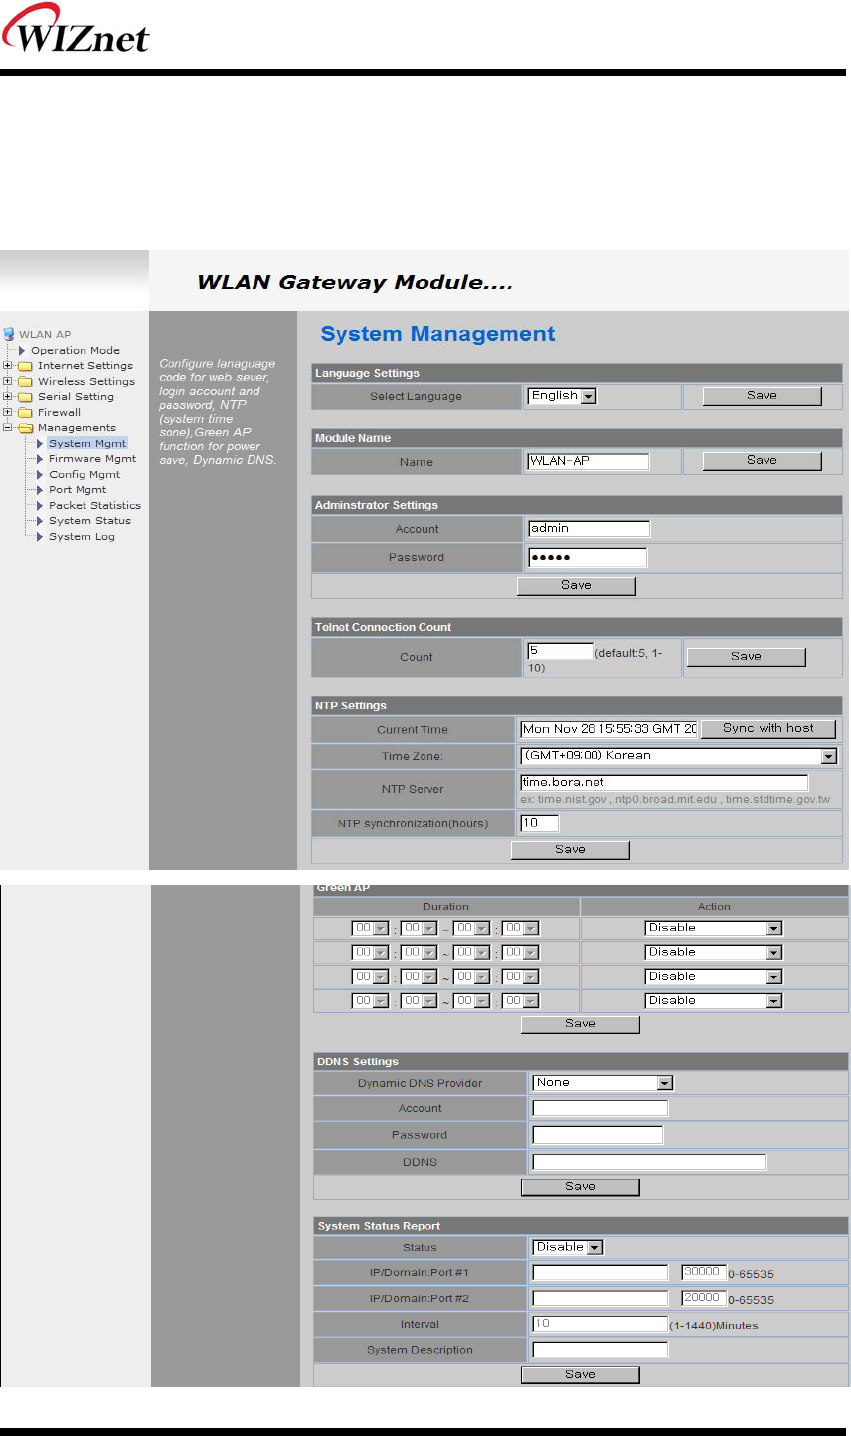
Task: Save the Module Name
Action: tap(762, 461)
